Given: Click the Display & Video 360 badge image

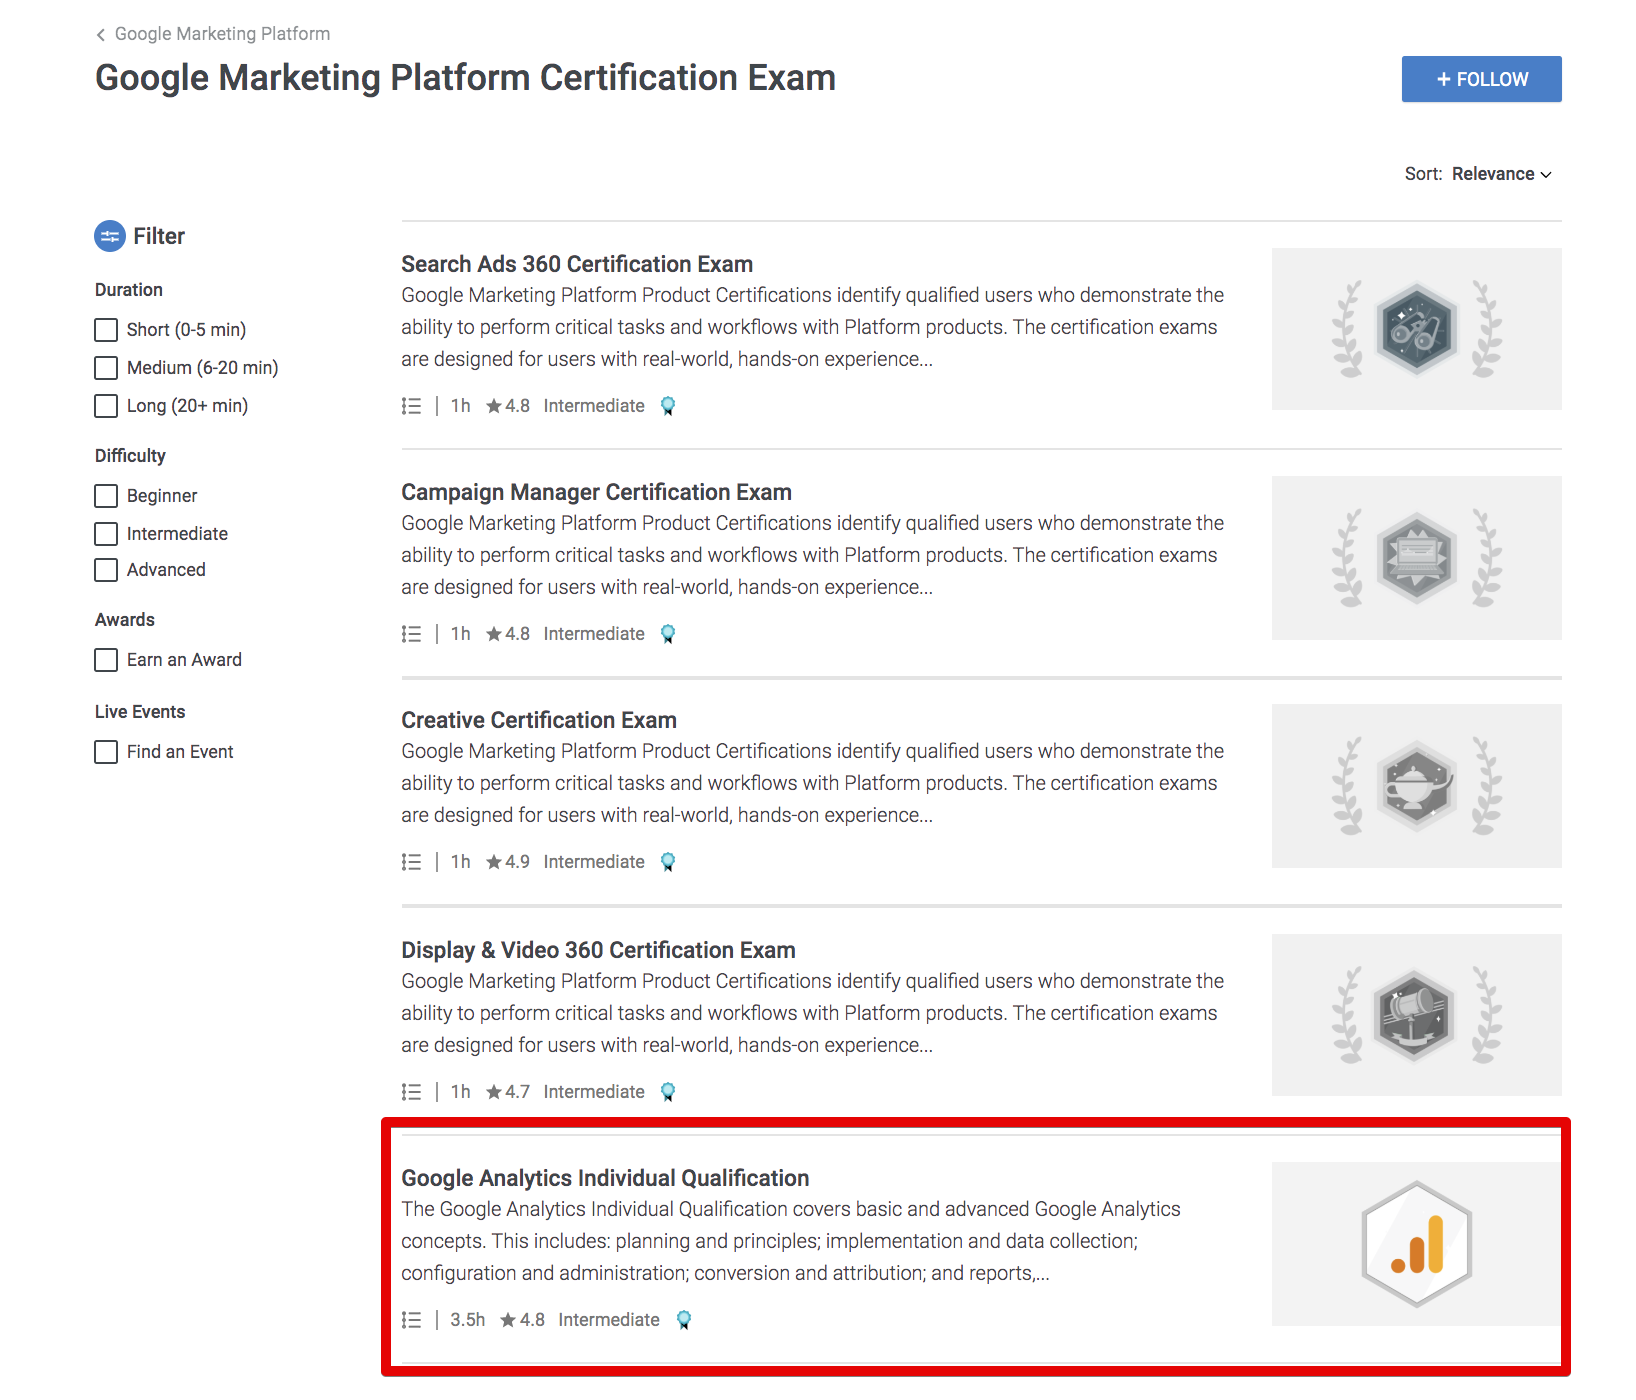Looking at the screenshot, I should click(1415, 1015).
